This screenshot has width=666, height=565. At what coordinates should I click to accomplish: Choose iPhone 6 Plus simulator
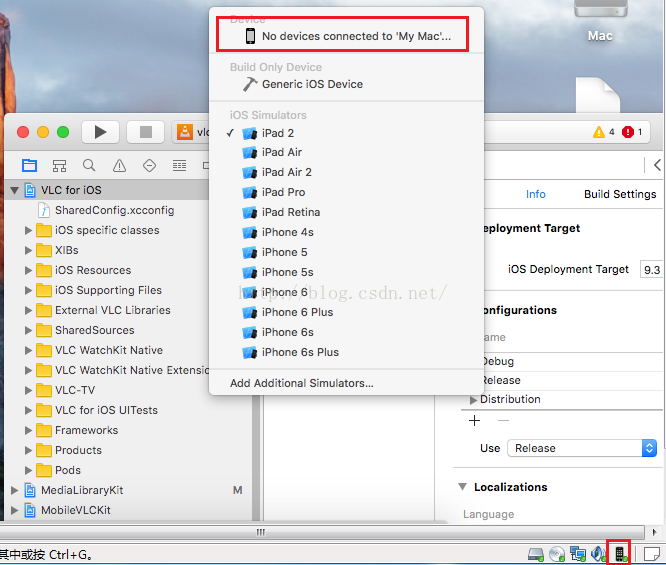pyautogui.click(x=346, y=312)
